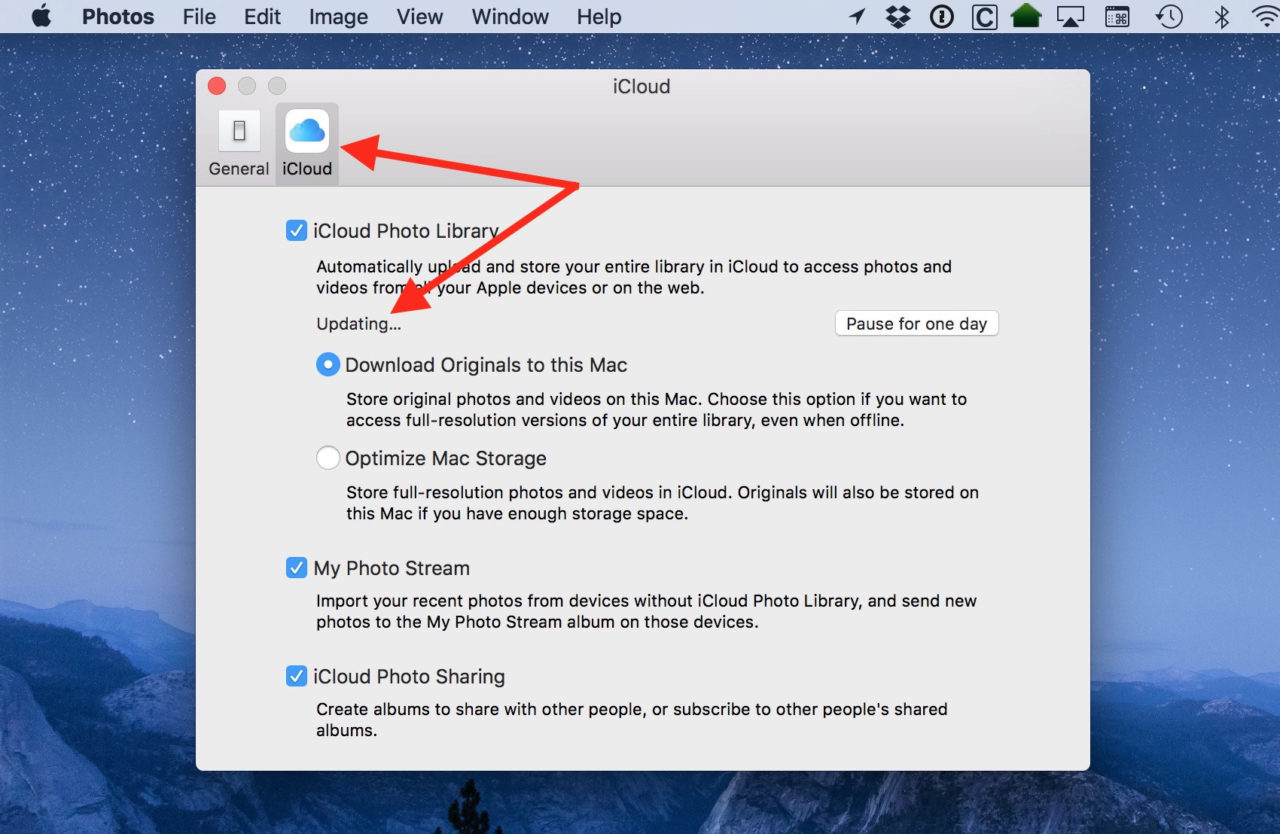
Task: Click the iCloud Photo Sharing label
Action: click(x=409, y=677)
